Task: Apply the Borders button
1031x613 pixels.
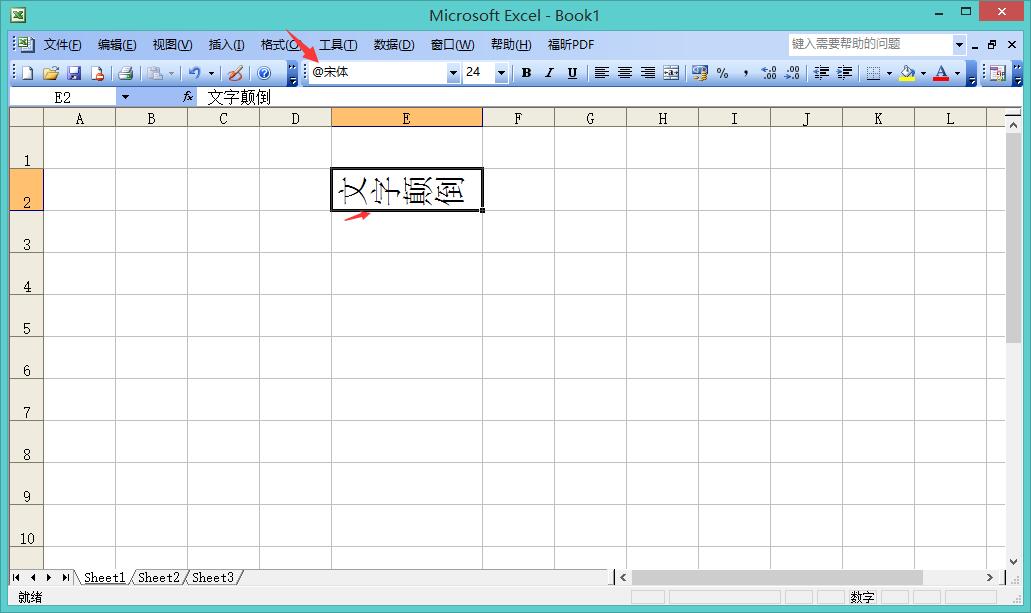Action: point(873,73)
